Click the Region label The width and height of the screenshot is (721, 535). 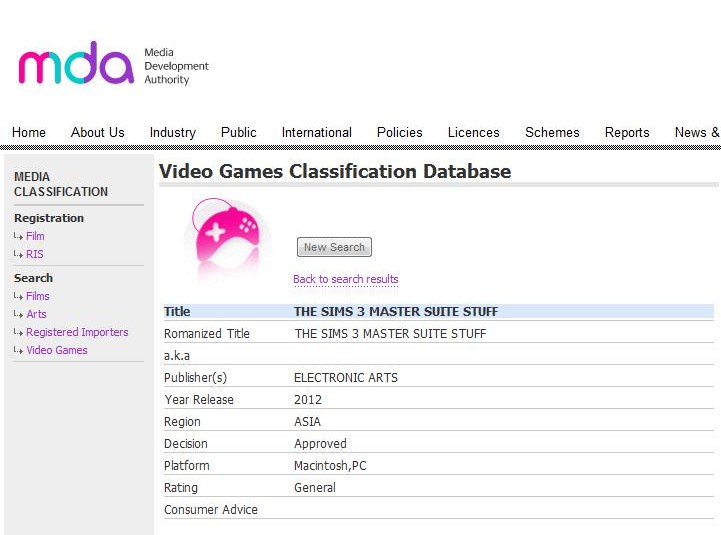pyautogui.click(x=182, y=422)
